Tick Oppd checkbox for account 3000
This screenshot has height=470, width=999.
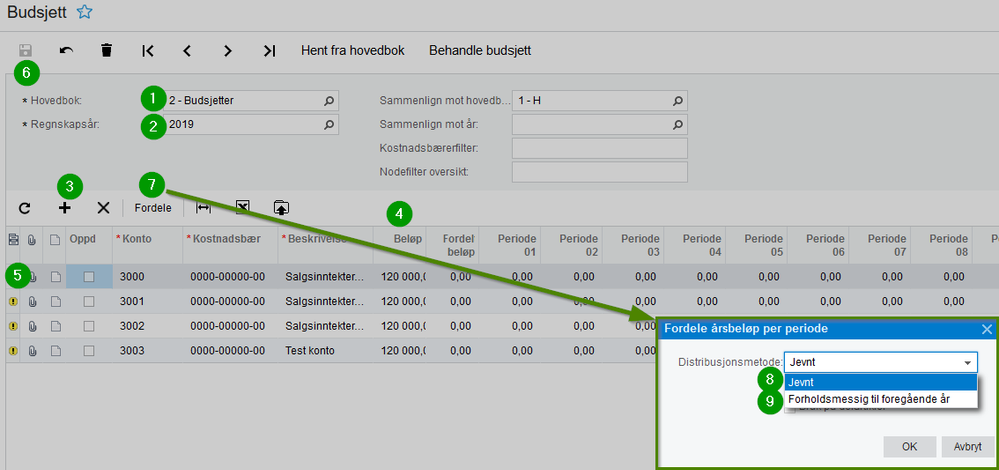[89, 276]
